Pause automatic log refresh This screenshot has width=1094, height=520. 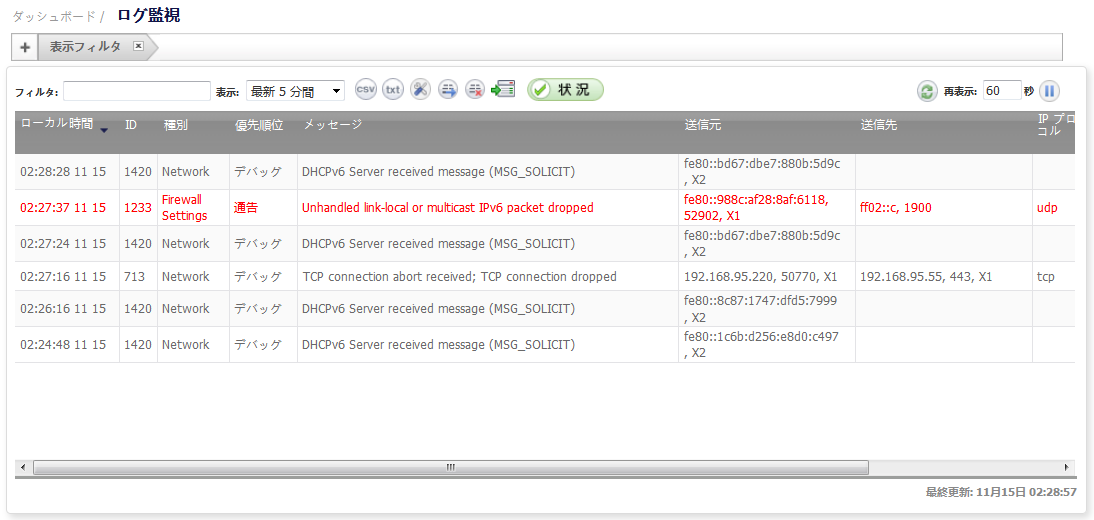(x=1049, y=91)
